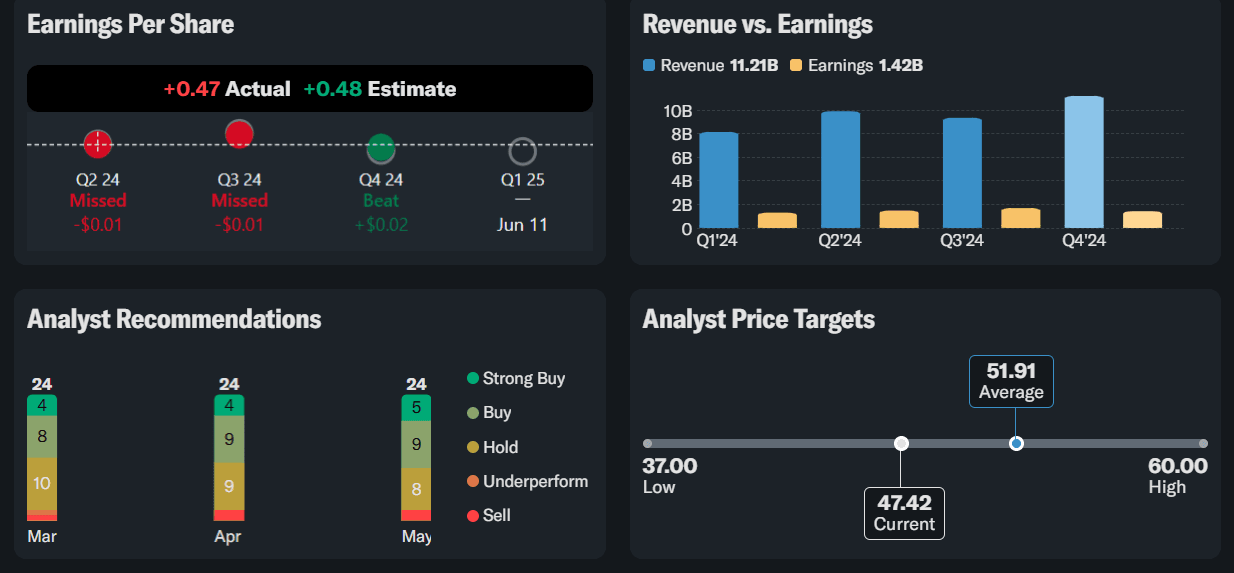Click the Analyst Price Targets heading

759,319
